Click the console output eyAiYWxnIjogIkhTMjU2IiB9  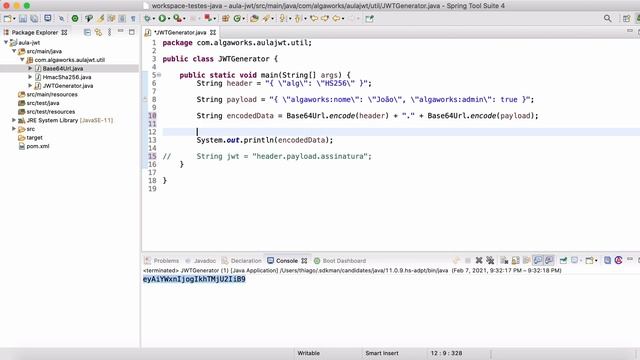click(194, 279)
